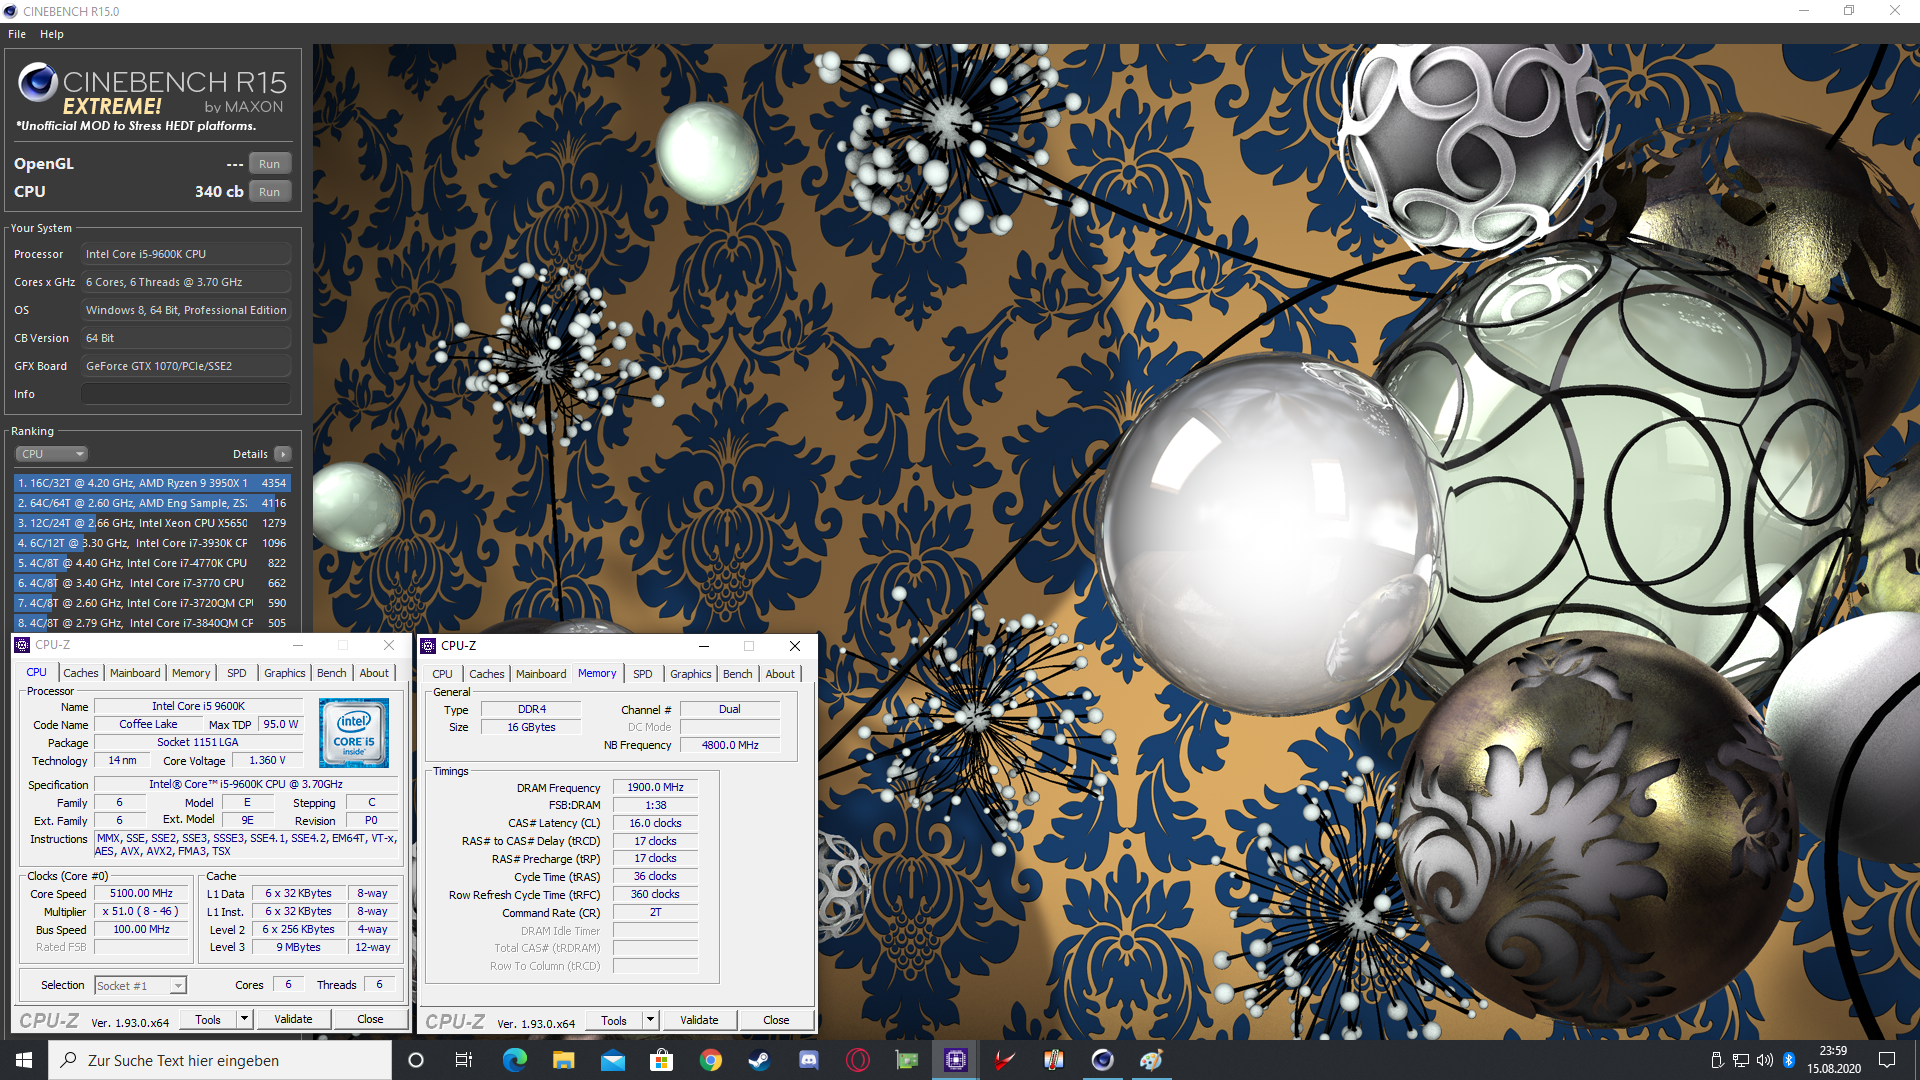Click the Cortana circle icon in taskbar
The width and height of the screenshot is (1920, 1080).
[x=416, y=1060]
